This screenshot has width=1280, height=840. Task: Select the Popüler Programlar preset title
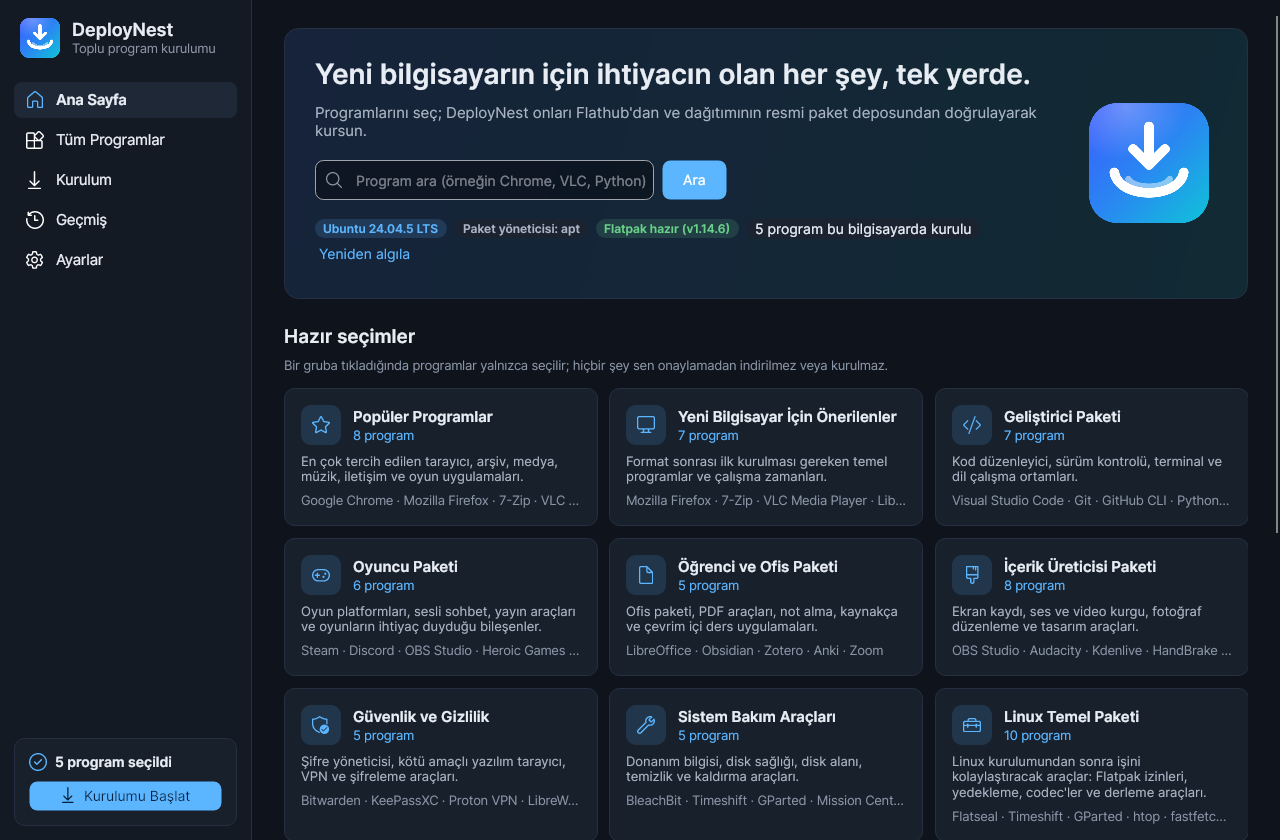[423, 417]
